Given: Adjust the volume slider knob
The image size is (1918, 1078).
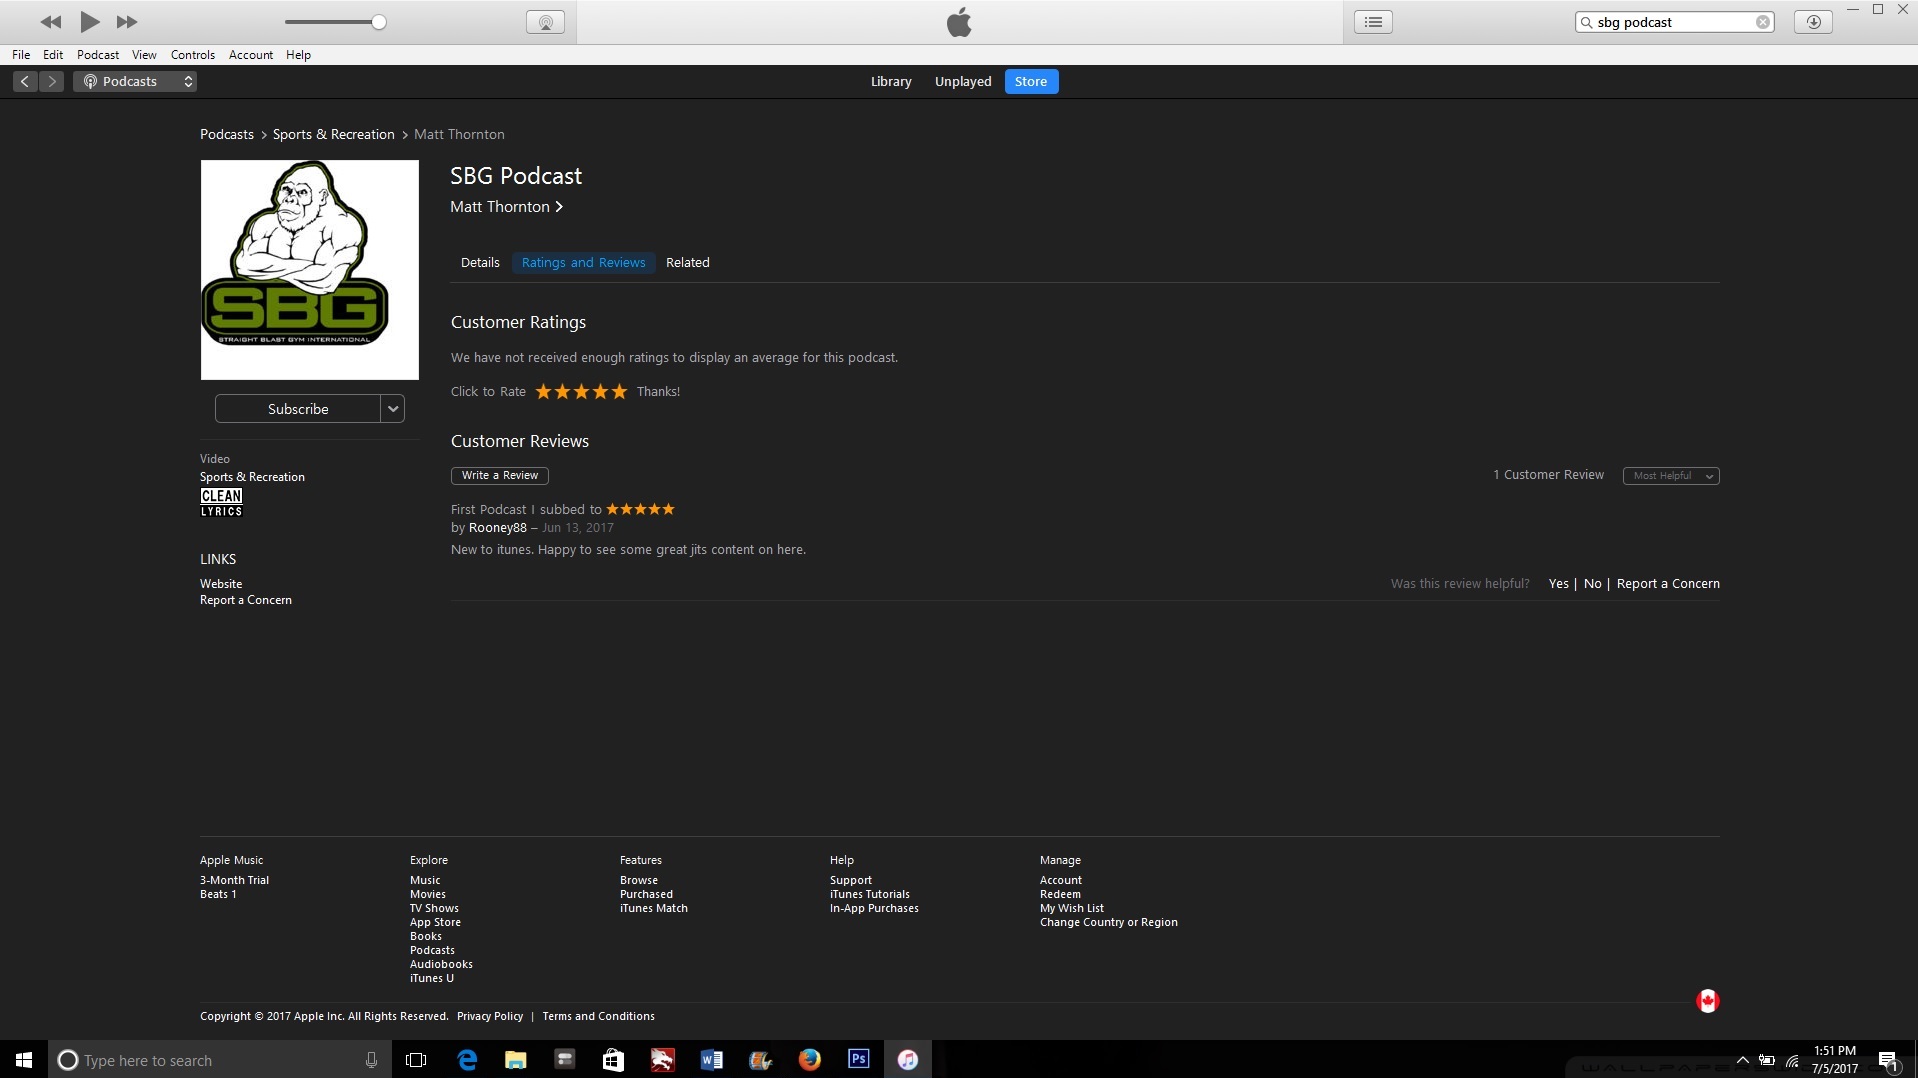Looking at the screenshot, I should click(379, 22).
